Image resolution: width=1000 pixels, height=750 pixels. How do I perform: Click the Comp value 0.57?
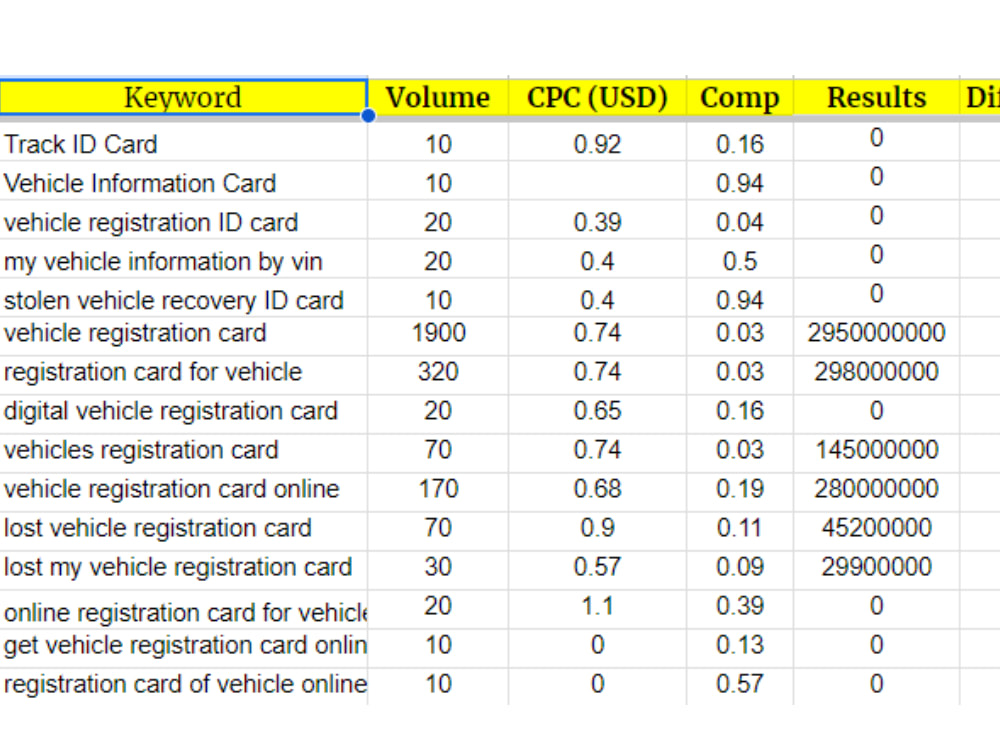click(740, 684)
